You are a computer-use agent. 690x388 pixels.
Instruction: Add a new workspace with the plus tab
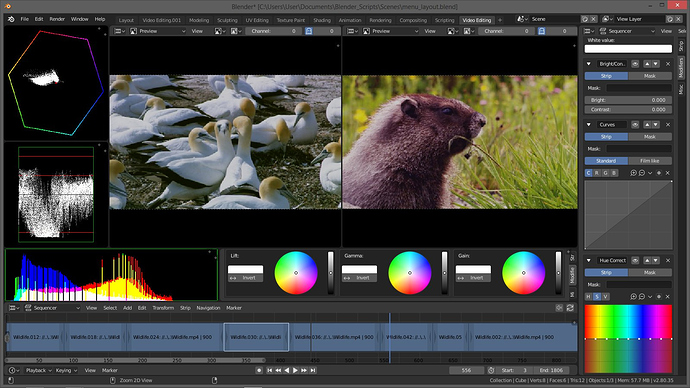pos(500,20)
